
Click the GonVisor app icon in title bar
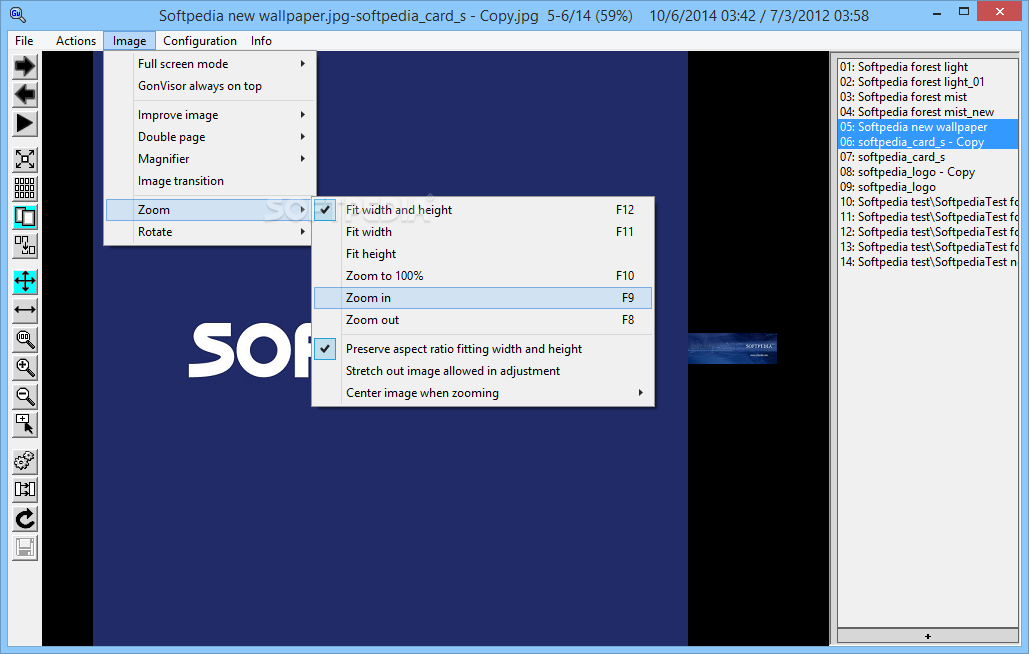pyautogui.click(x=17, y=14)
